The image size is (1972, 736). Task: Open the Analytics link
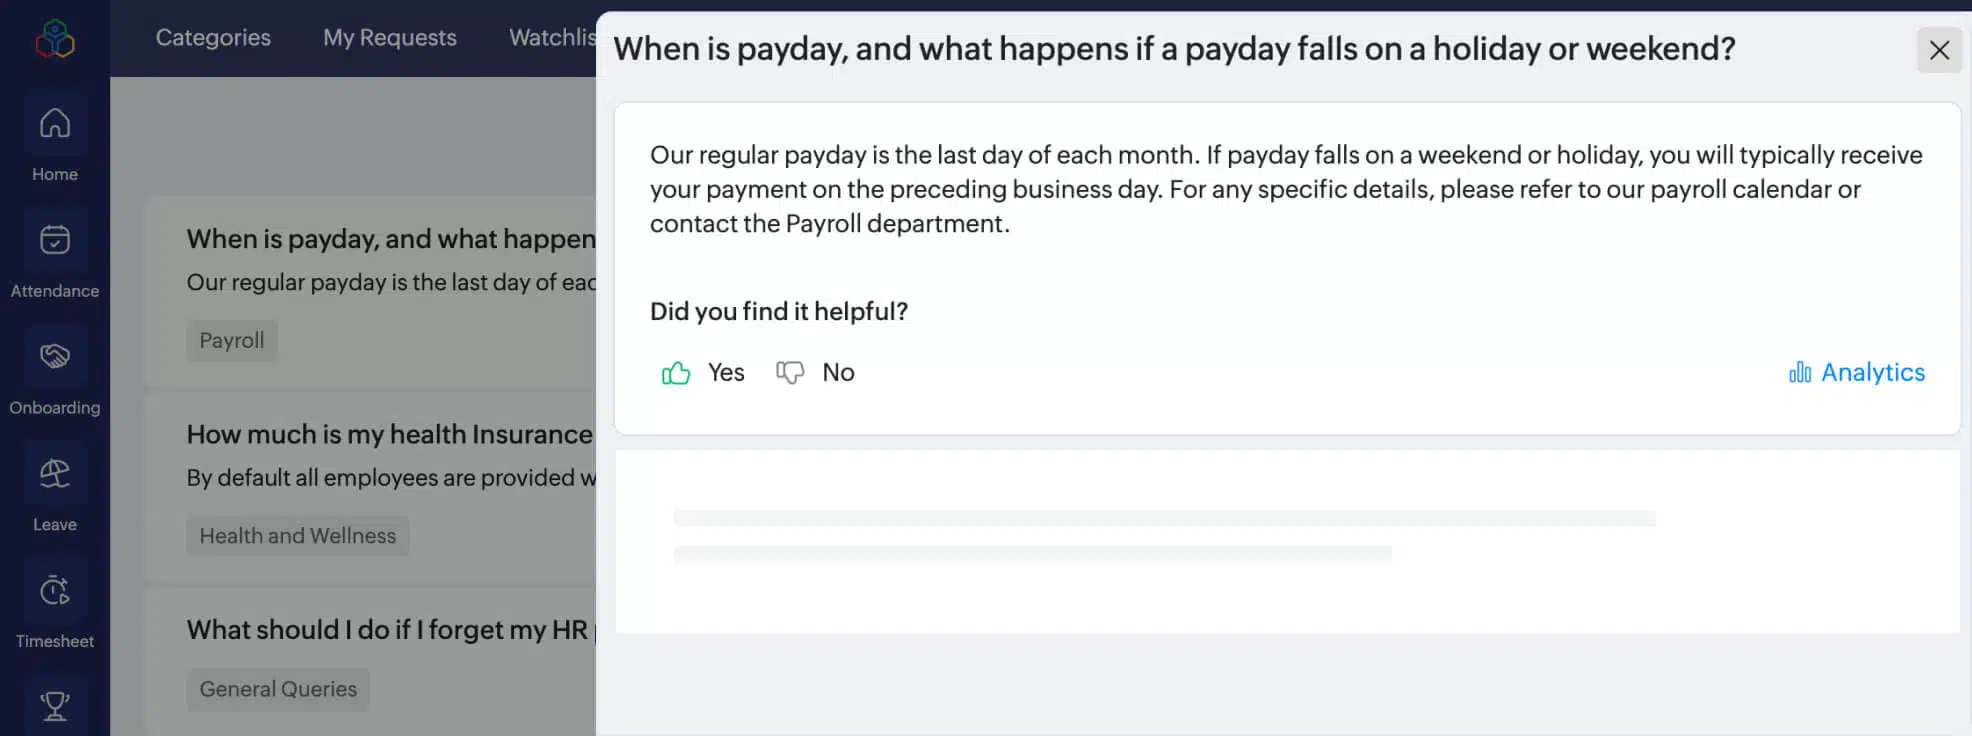click(1872, 373)
